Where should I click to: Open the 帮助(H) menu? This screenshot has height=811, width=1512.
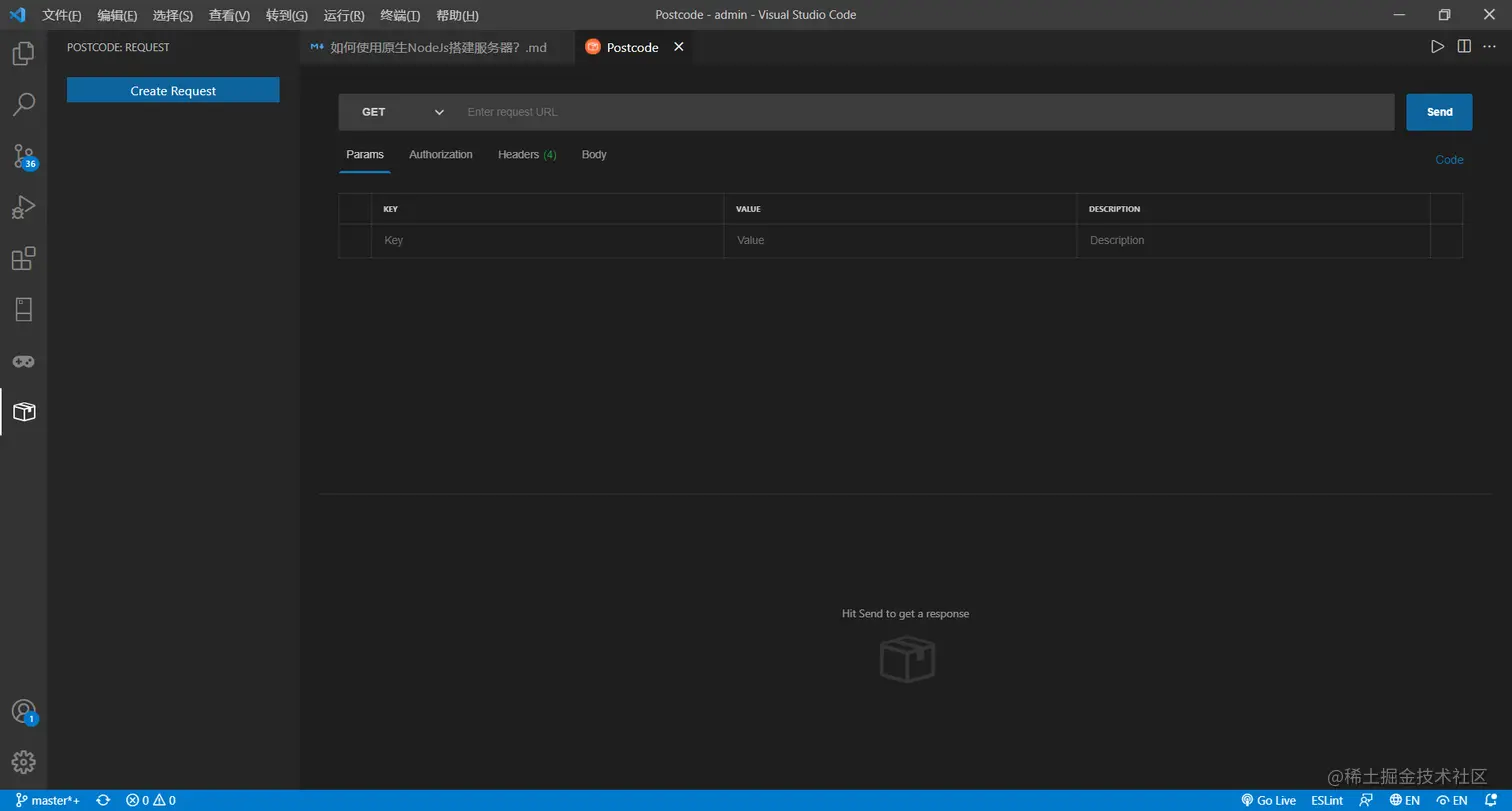457,15
